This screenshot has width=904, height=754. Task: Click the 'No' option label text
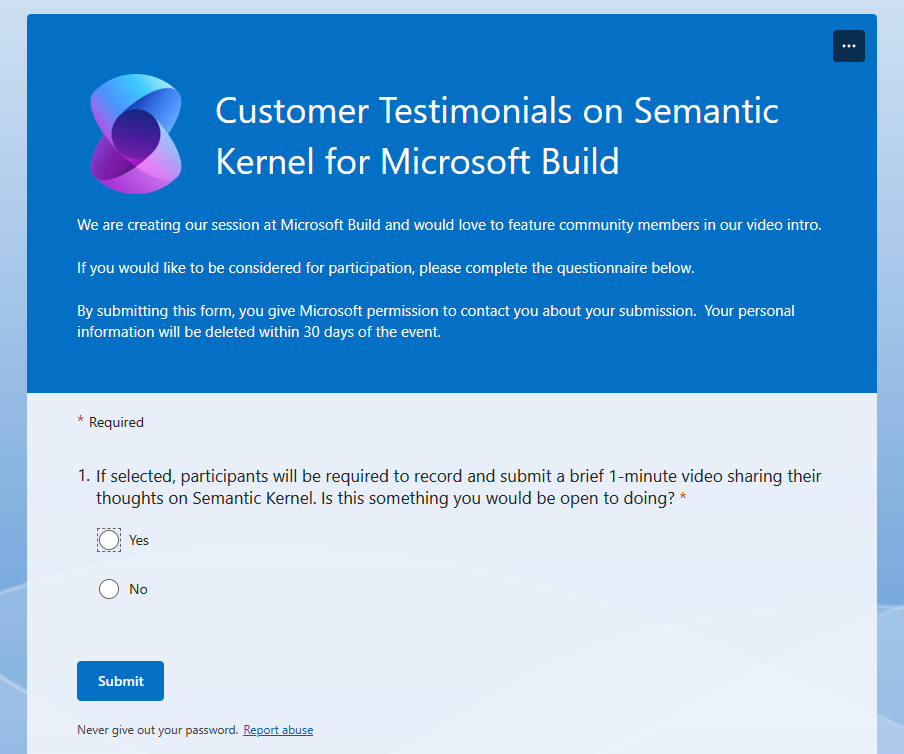(x=138, y=589)
